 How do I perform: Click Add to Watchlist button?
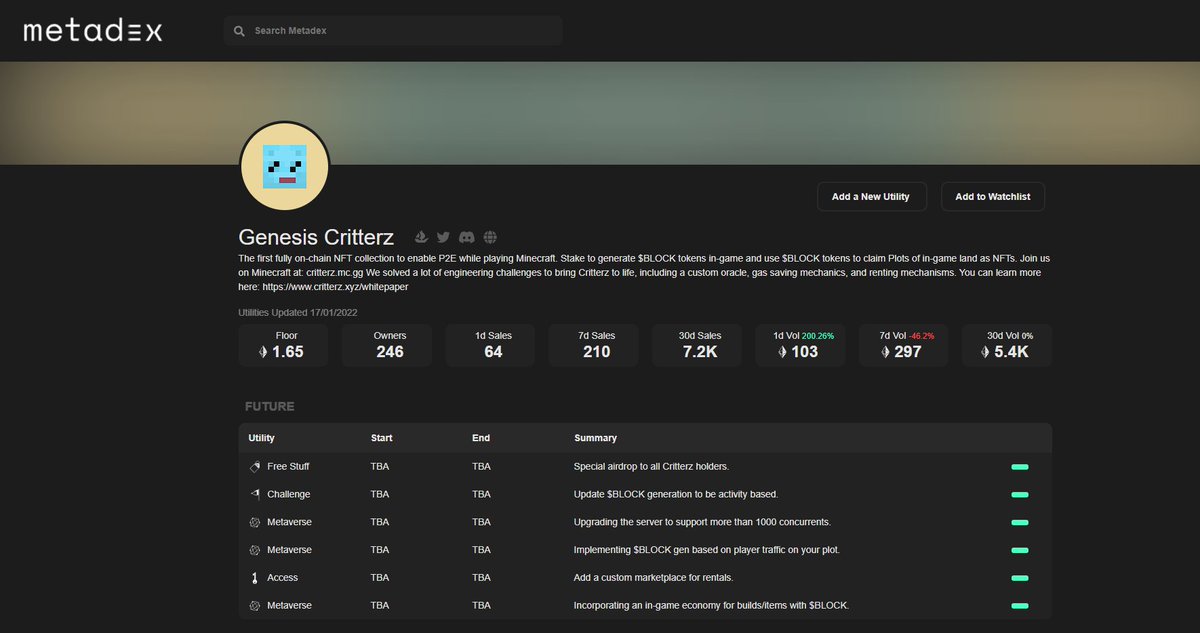pos(993,196)
